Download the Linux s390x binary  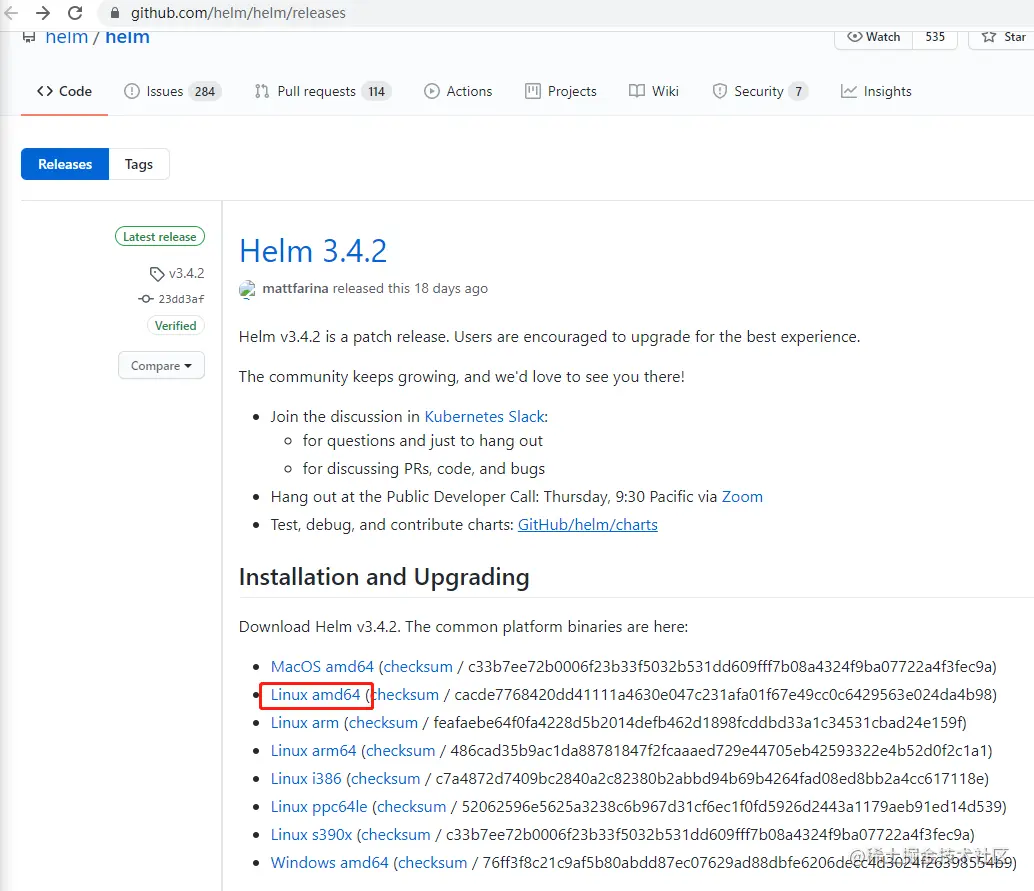(x=311, y=835)
